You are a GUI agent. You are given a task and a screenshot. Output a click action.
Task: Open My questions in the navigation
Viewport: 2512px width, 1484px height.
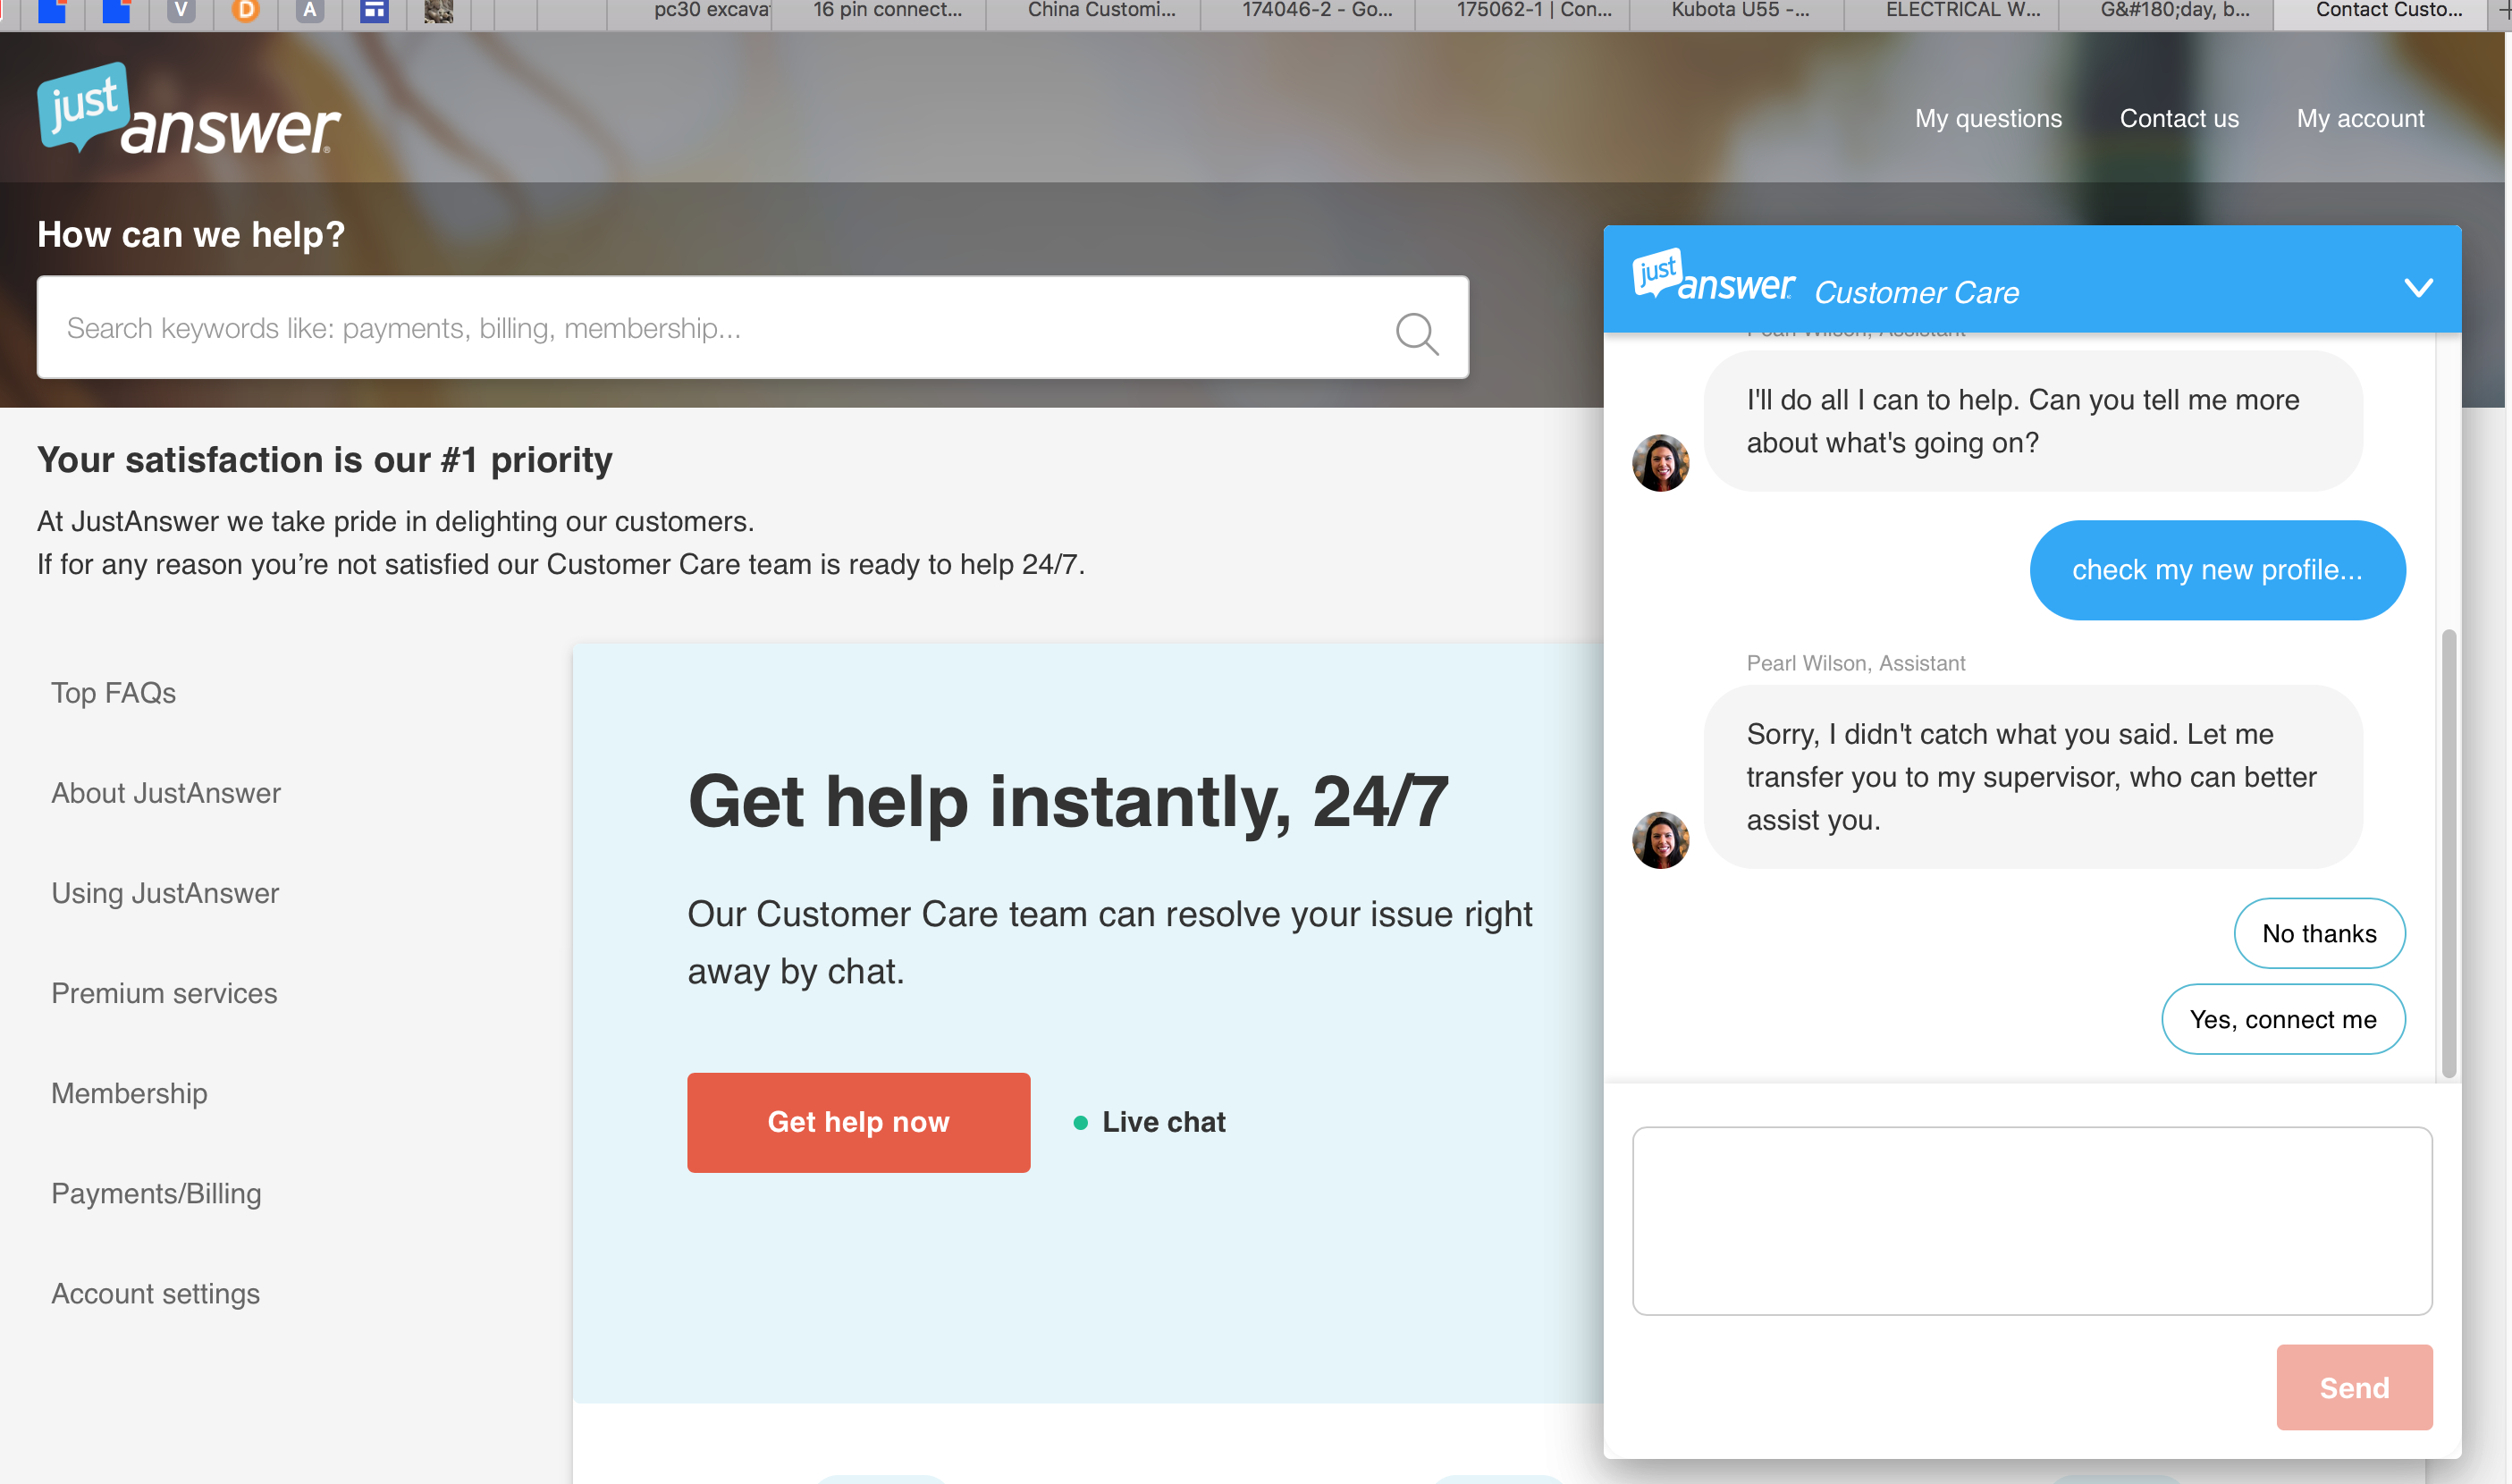tap(1987, 118)
